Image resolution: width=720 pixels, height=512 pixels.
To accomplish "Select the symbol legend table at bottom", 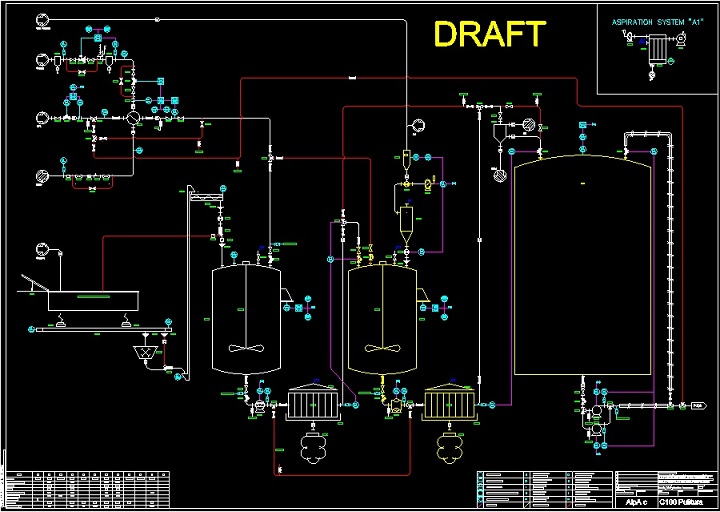I will [545, 489].
